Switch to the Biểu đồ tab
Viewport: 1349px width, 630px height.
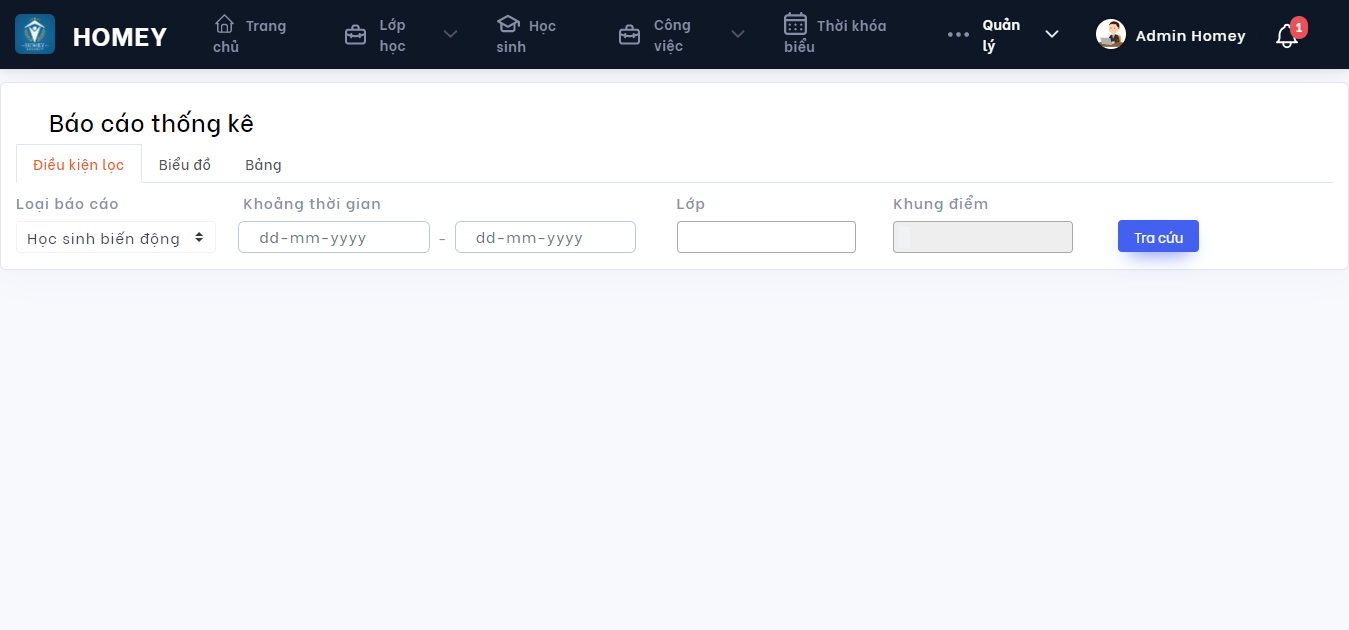185,165
